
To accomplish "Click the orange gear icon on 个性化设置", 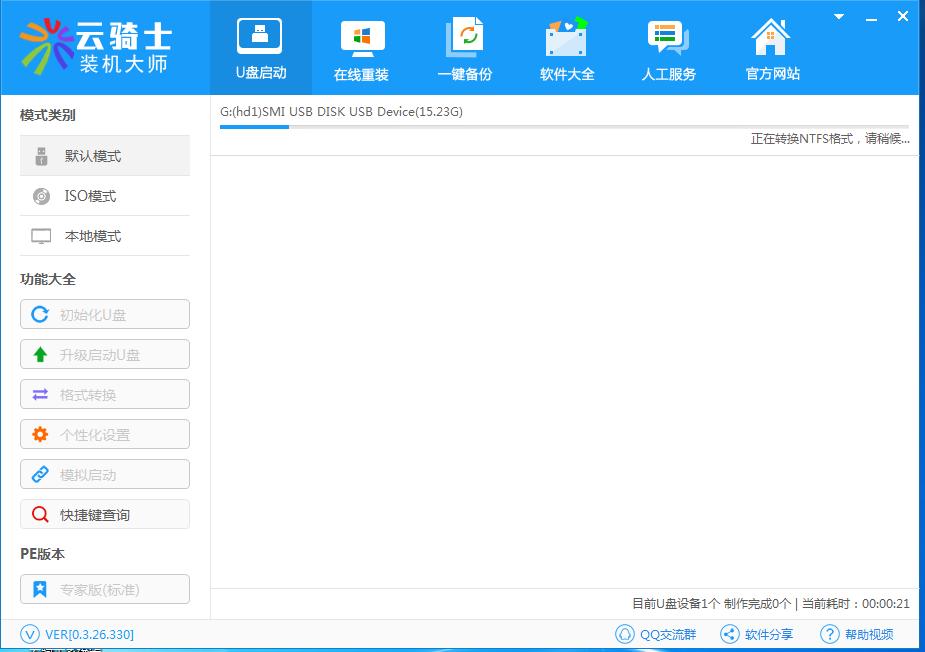I will pyautogui.click(x=40, y=435).
